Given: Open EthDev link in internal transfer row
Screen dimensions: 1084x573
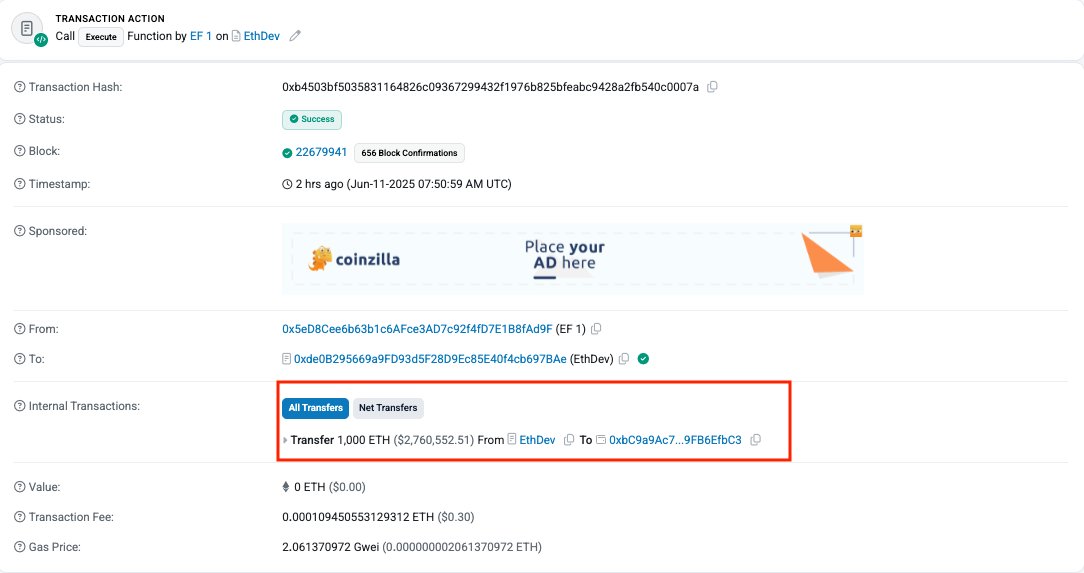Looking at the screenshot, I should point(537,440).
